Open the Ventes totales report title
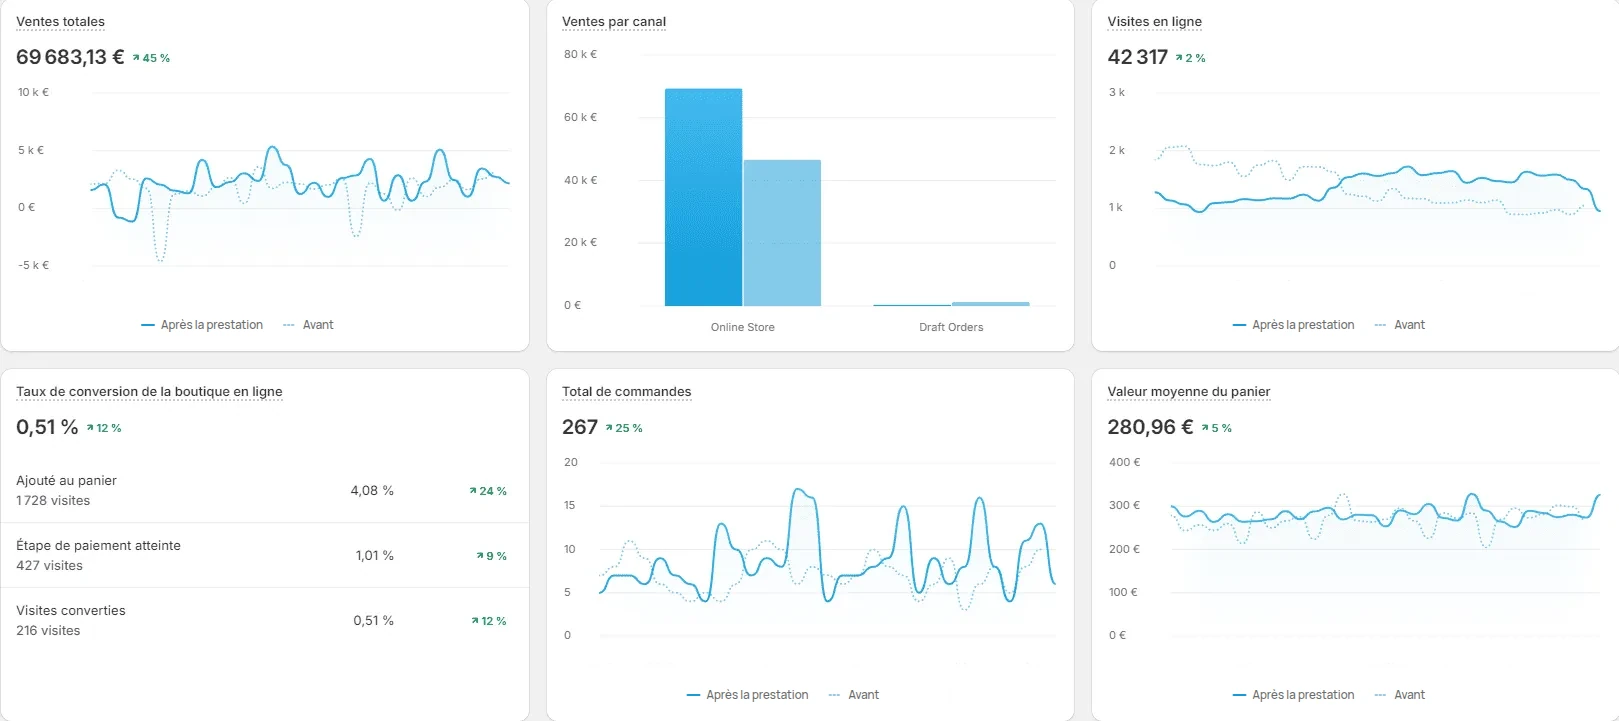Viewport: 1619px width, 721px height. click(x=60, y=21)
